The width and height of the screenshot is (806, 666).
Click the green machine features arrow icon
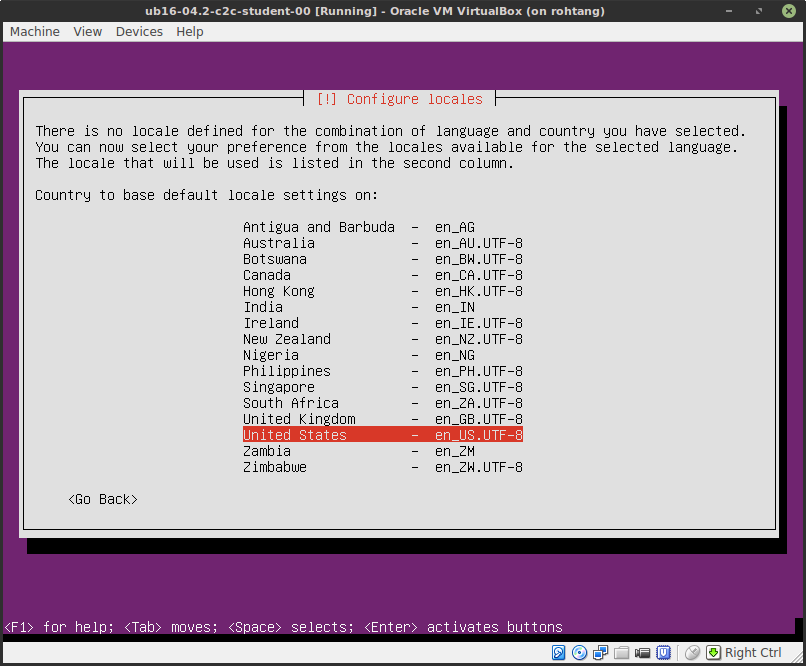point(714,652)
